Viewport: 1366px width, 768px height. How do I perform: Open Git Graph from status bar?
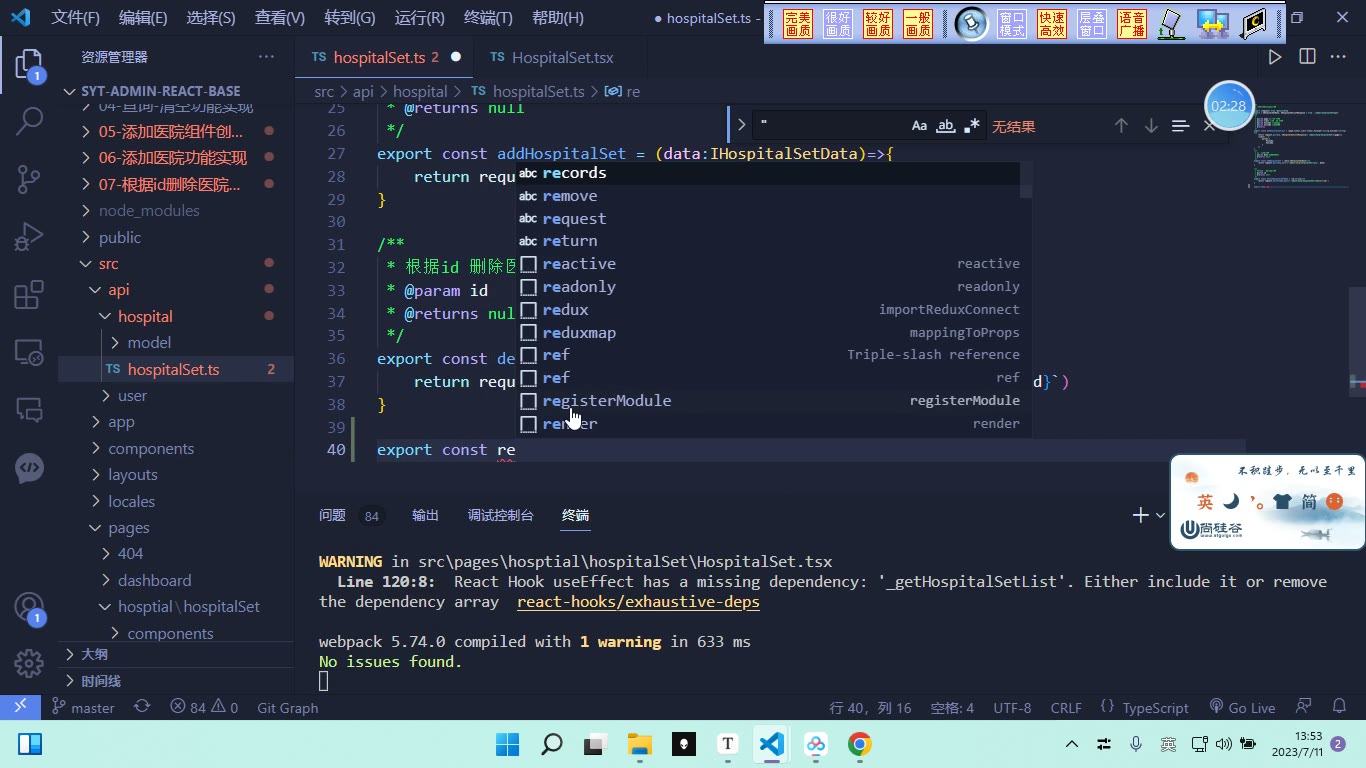click(287, 707)
